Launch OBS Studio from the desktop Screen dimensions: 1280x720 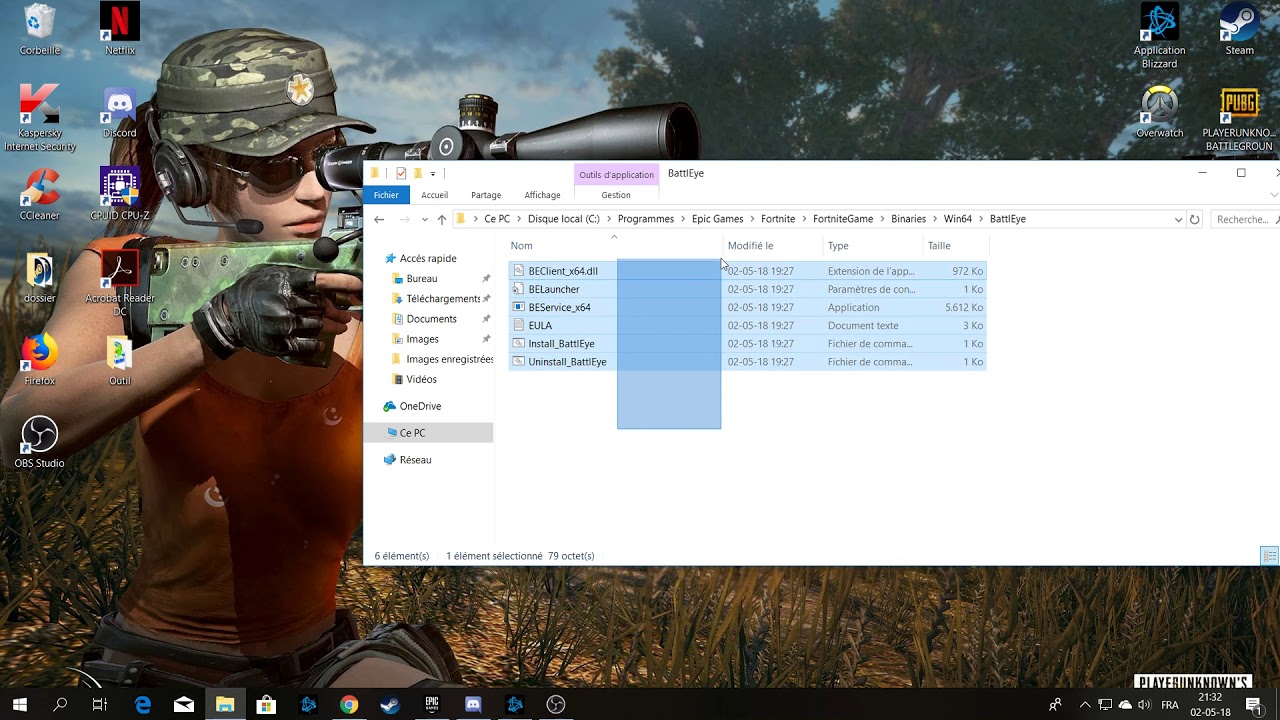40,443
